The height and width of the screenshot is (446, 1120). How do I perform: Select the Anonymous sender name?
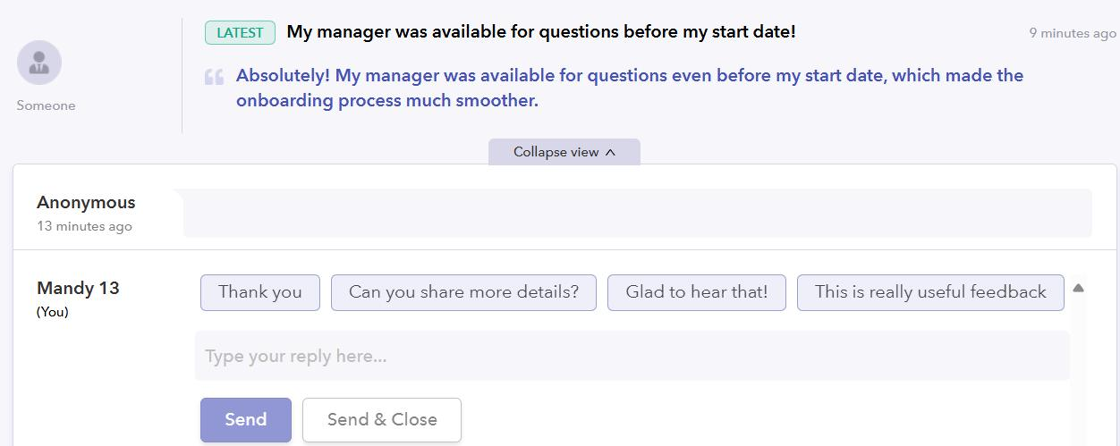point(86,202)
